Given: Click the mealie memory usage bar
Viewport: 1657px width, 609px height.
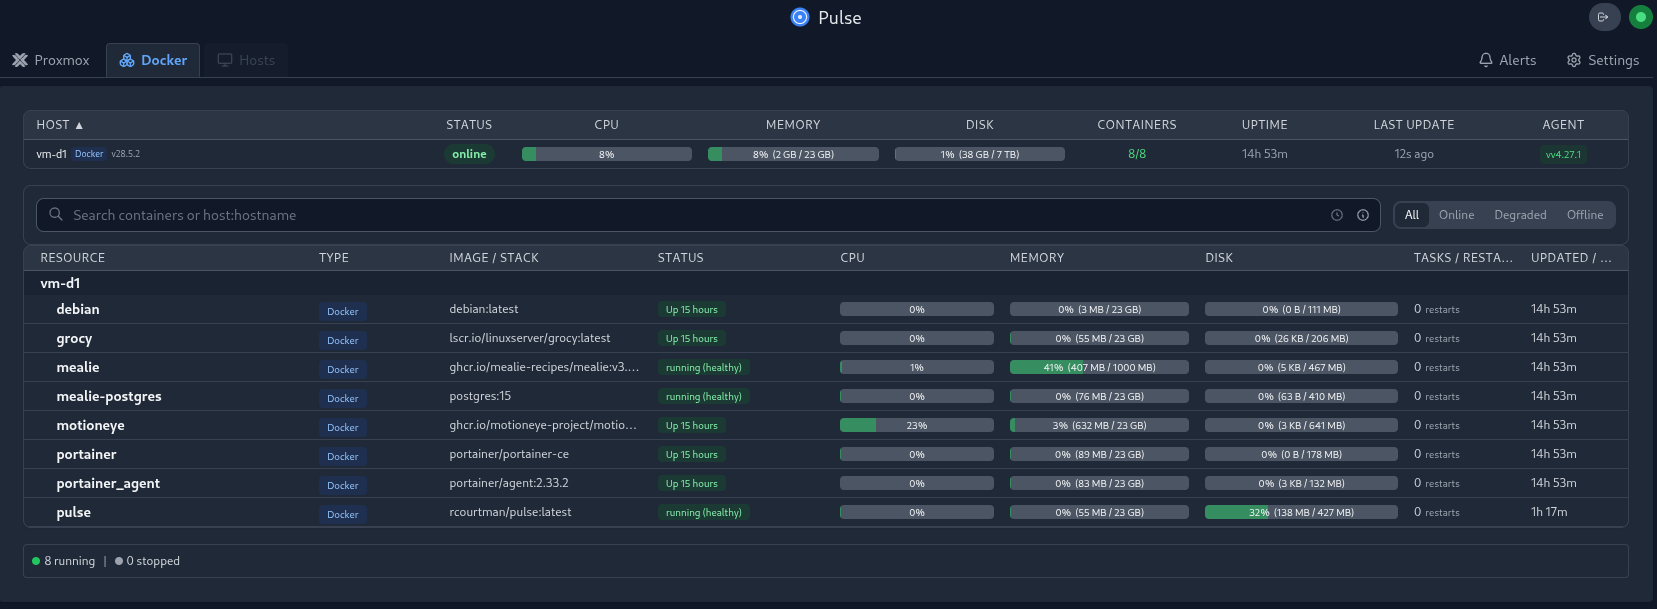Looking at the screenshot, I should (x=1099, y=367).
